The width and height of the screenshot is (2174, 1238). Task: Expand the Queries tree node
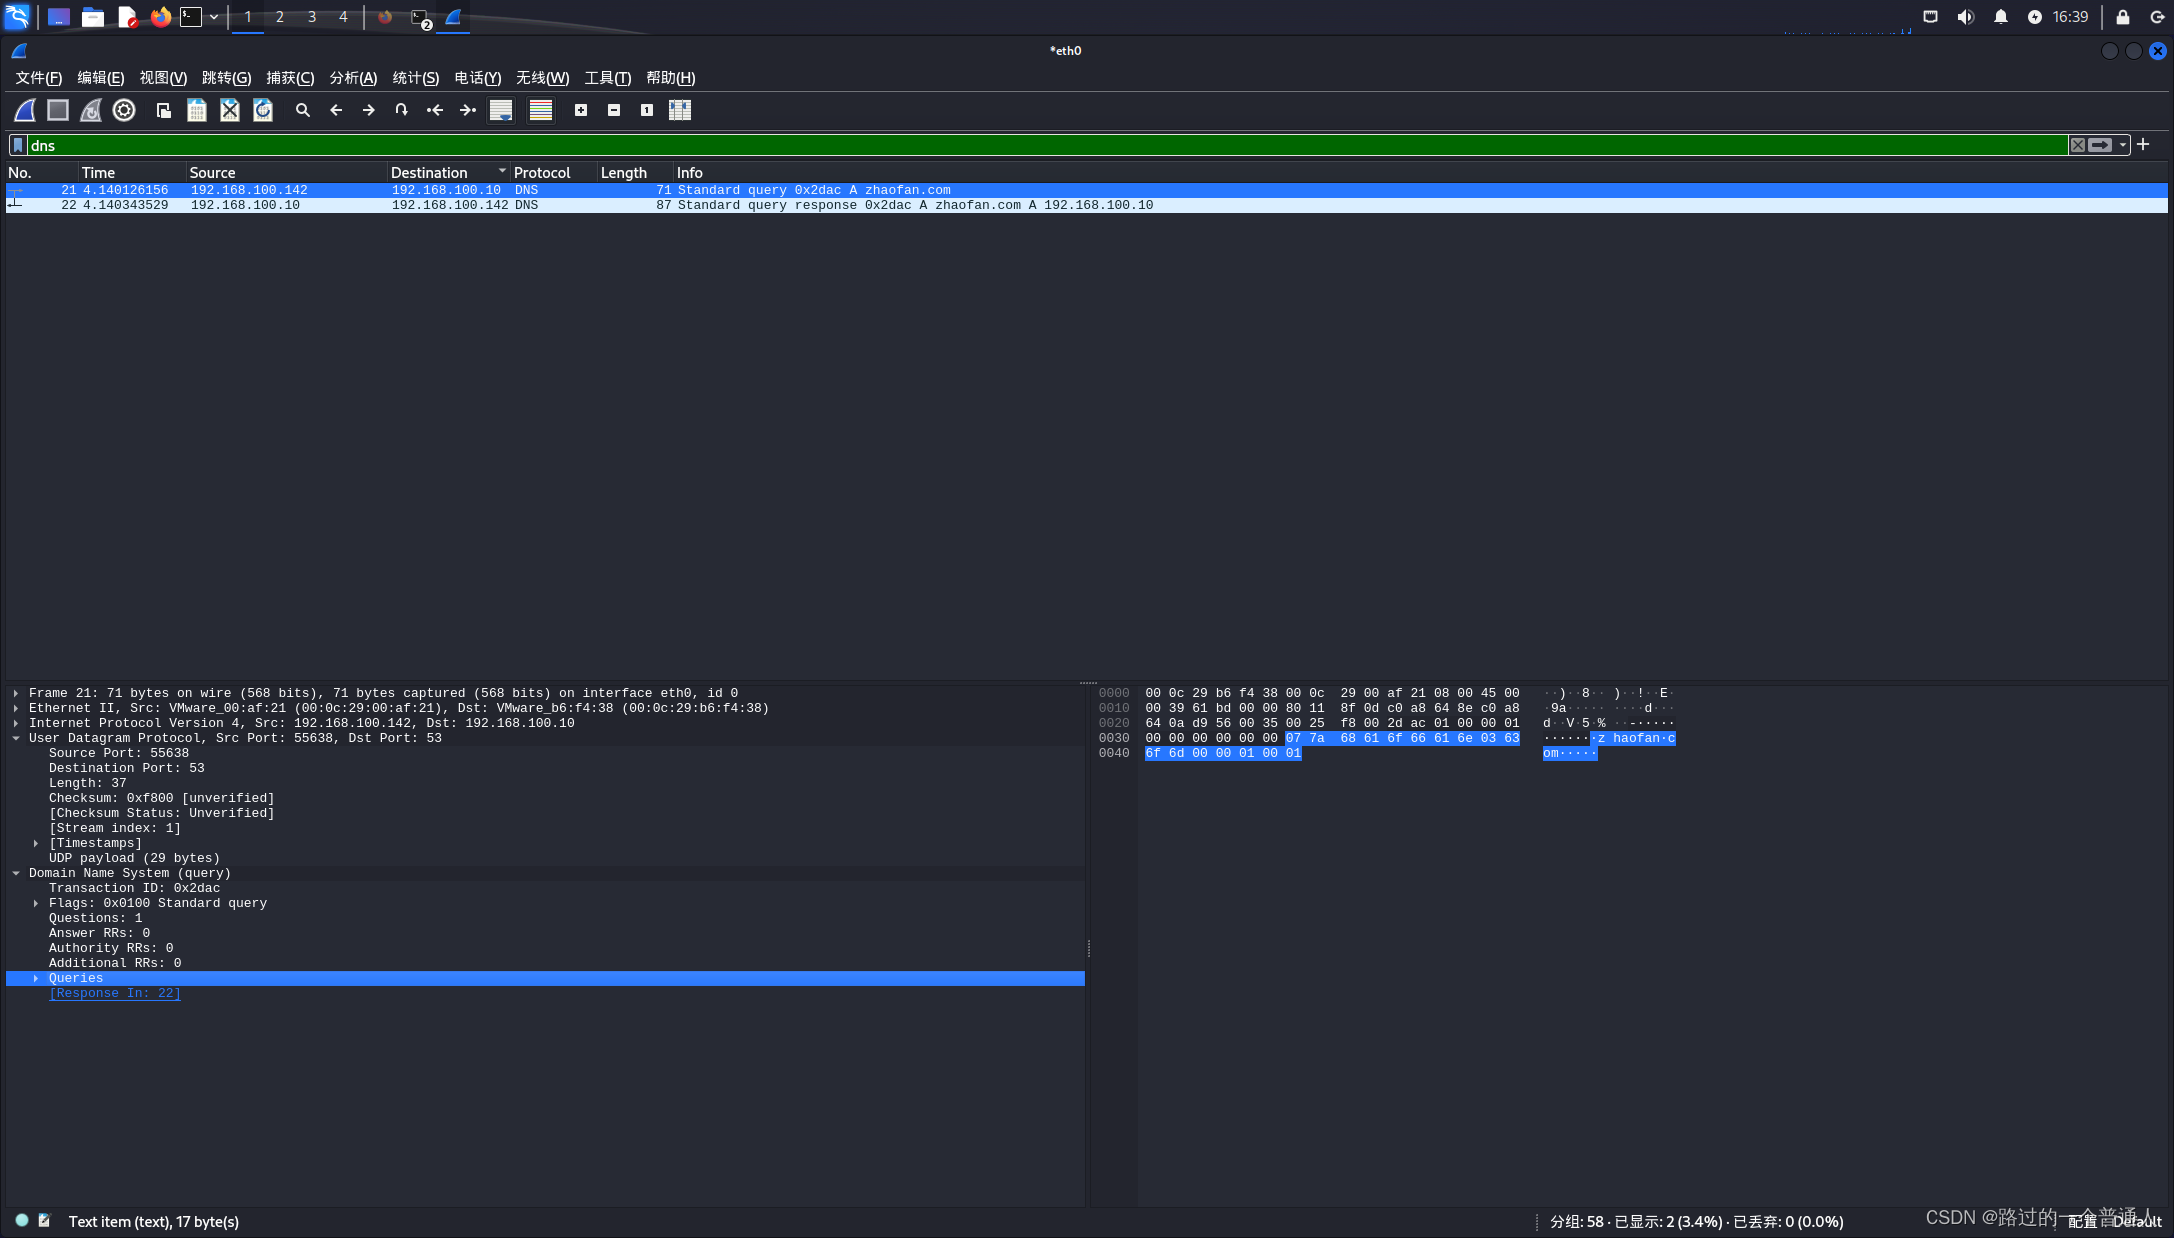click(x=36, y=978)
